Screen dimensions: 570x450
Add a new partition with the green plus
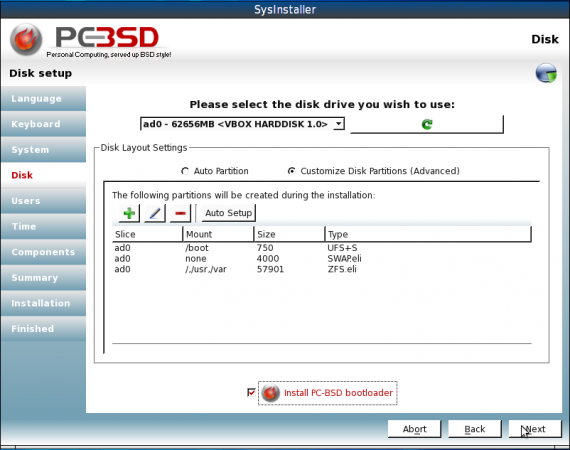pos(129,213)
